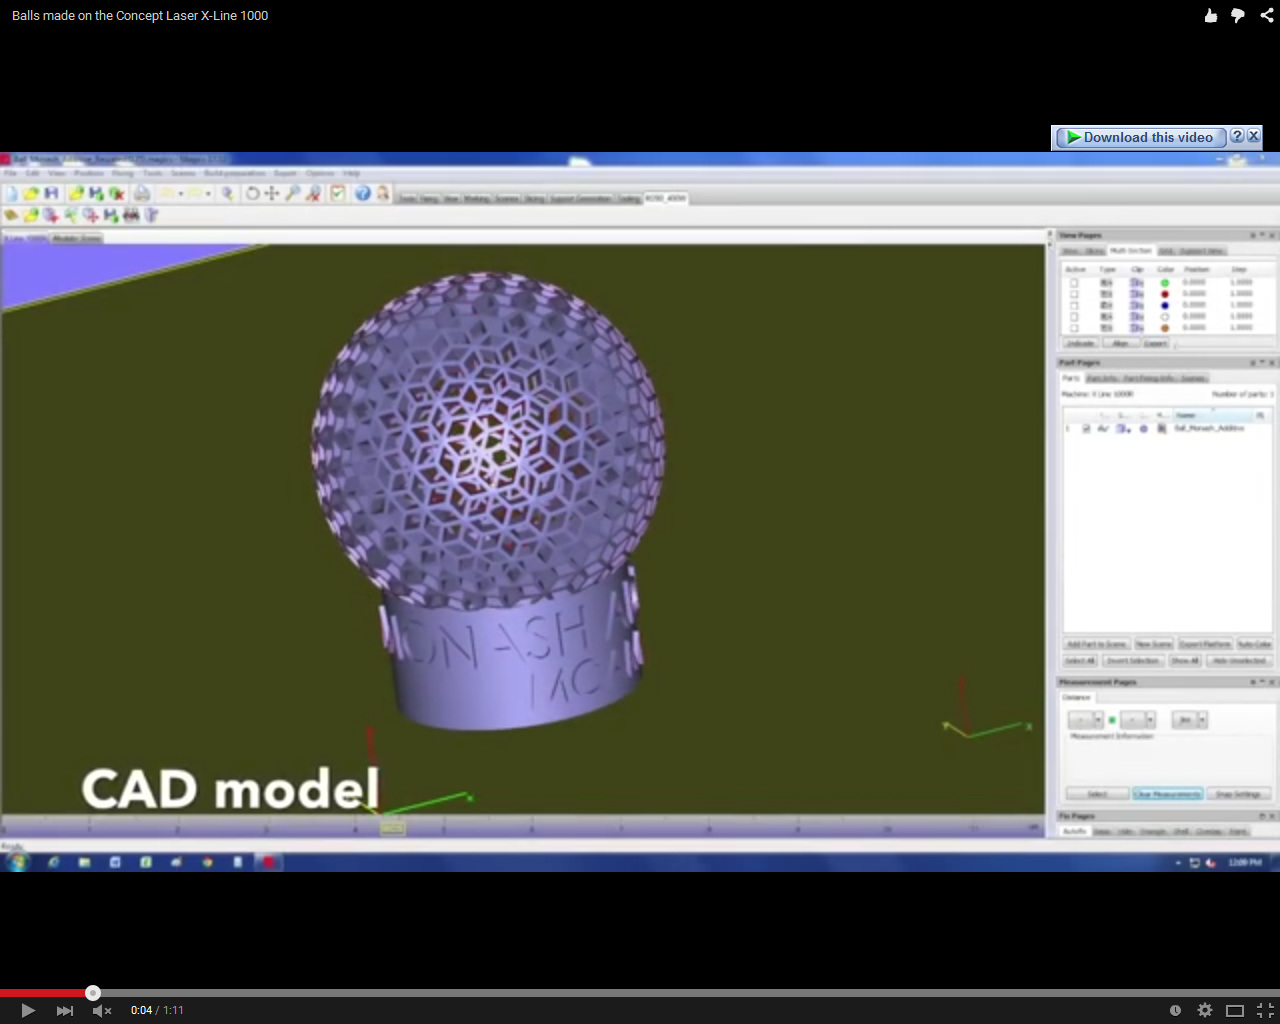Play the video
1280x1024 pixels.
[28, 1010]
